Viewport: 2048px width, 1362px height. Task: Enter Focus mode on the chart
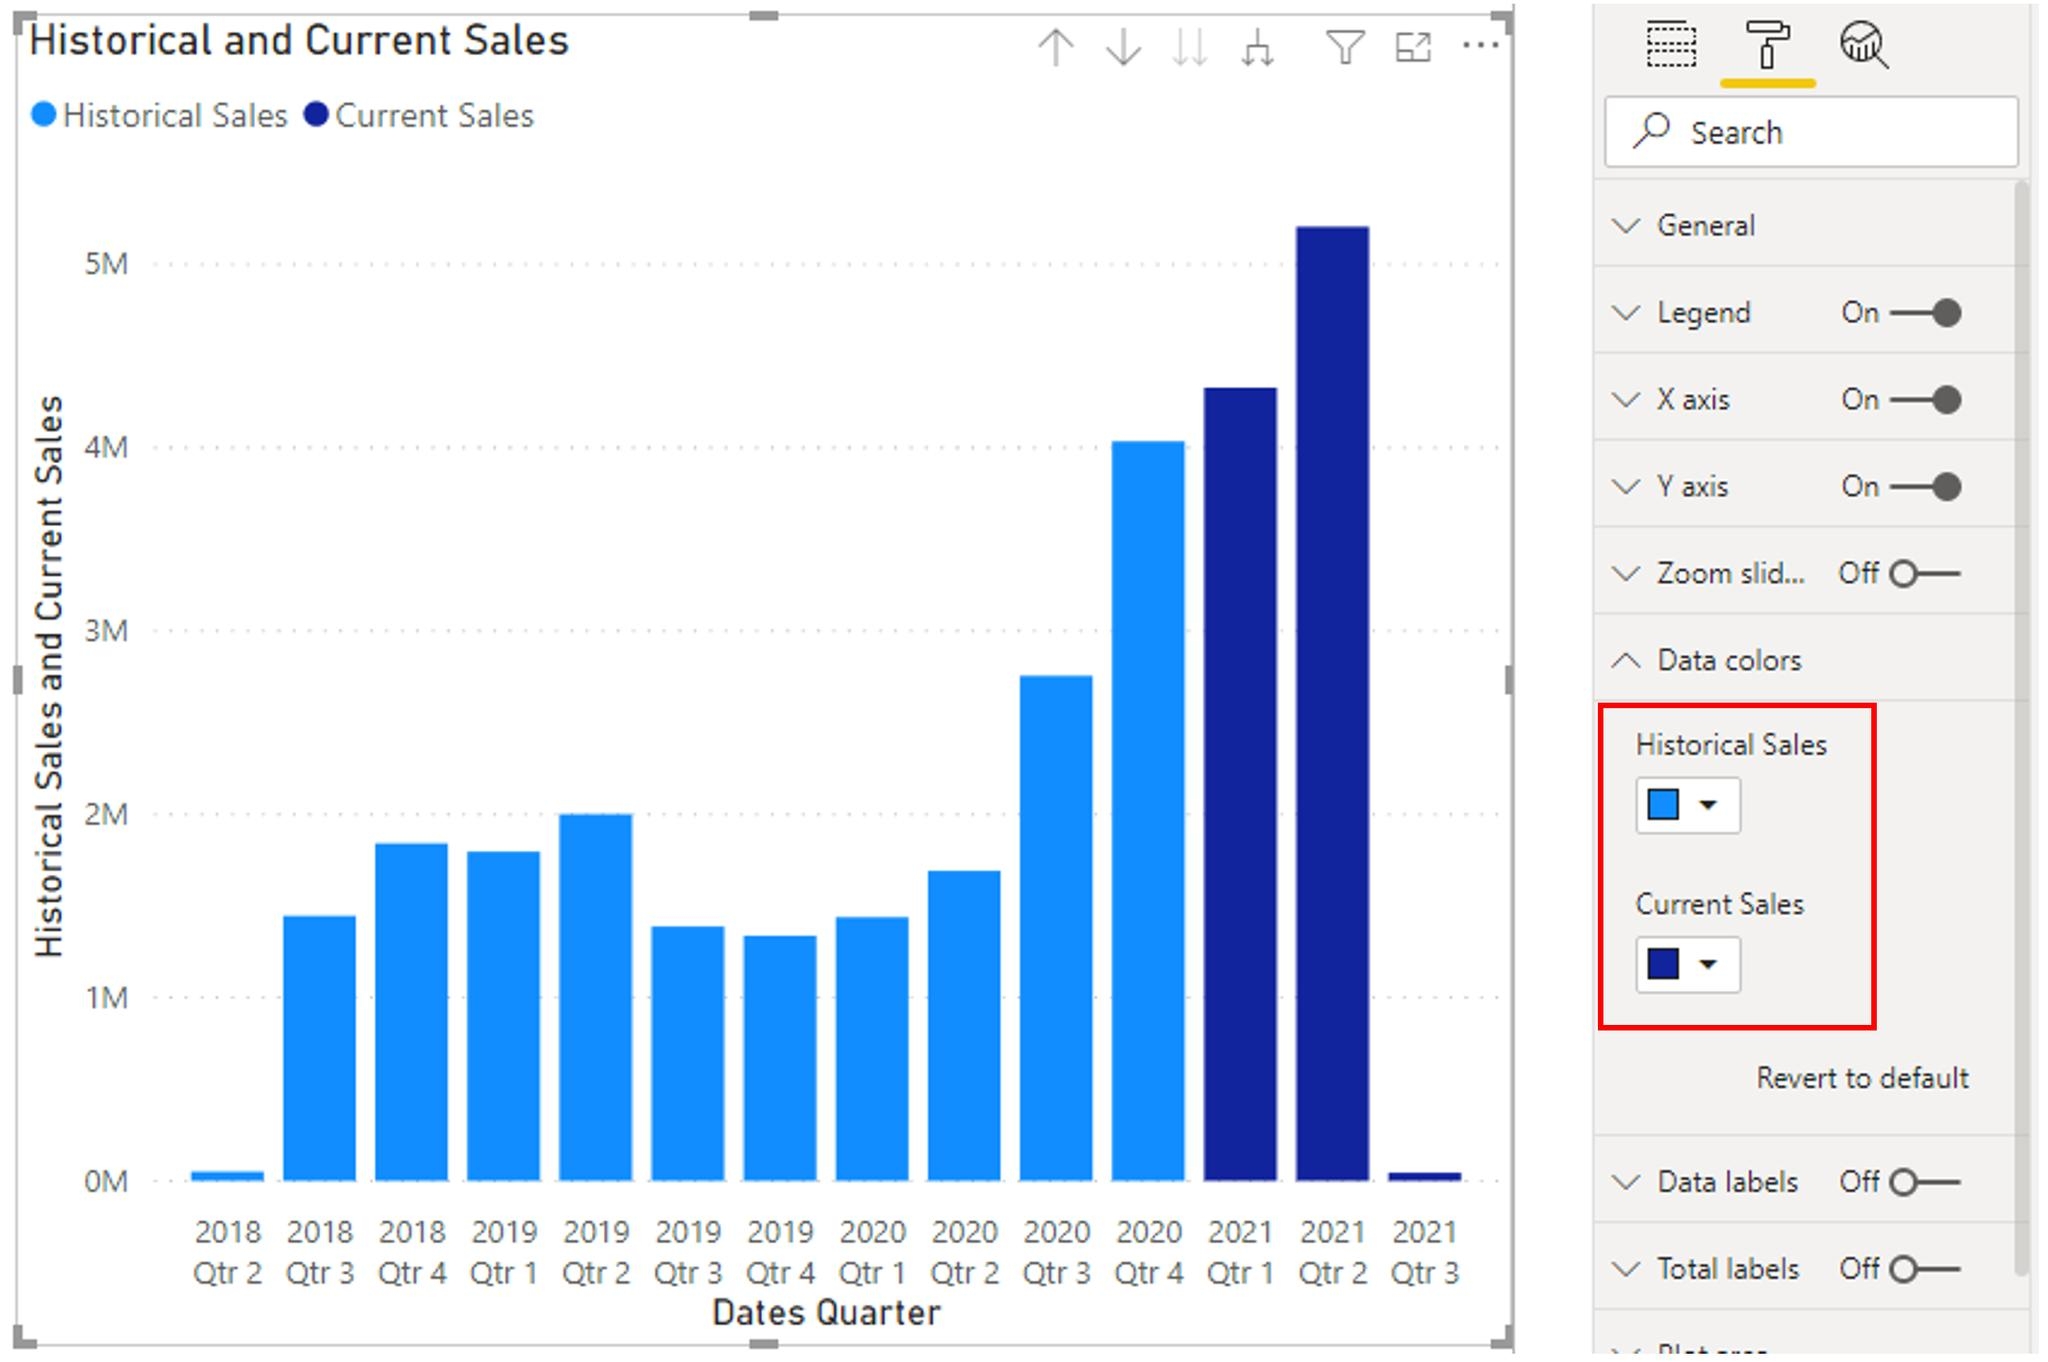pyautogui.click(x=1413, y=47)
